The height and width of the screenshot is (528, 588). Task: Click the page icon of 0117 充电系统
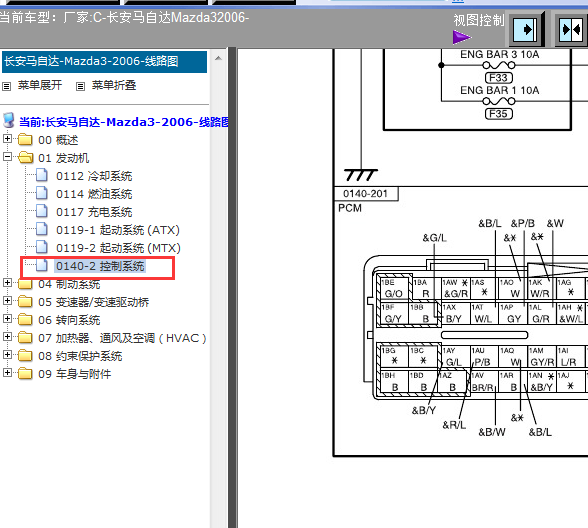[x=42, y=211]
